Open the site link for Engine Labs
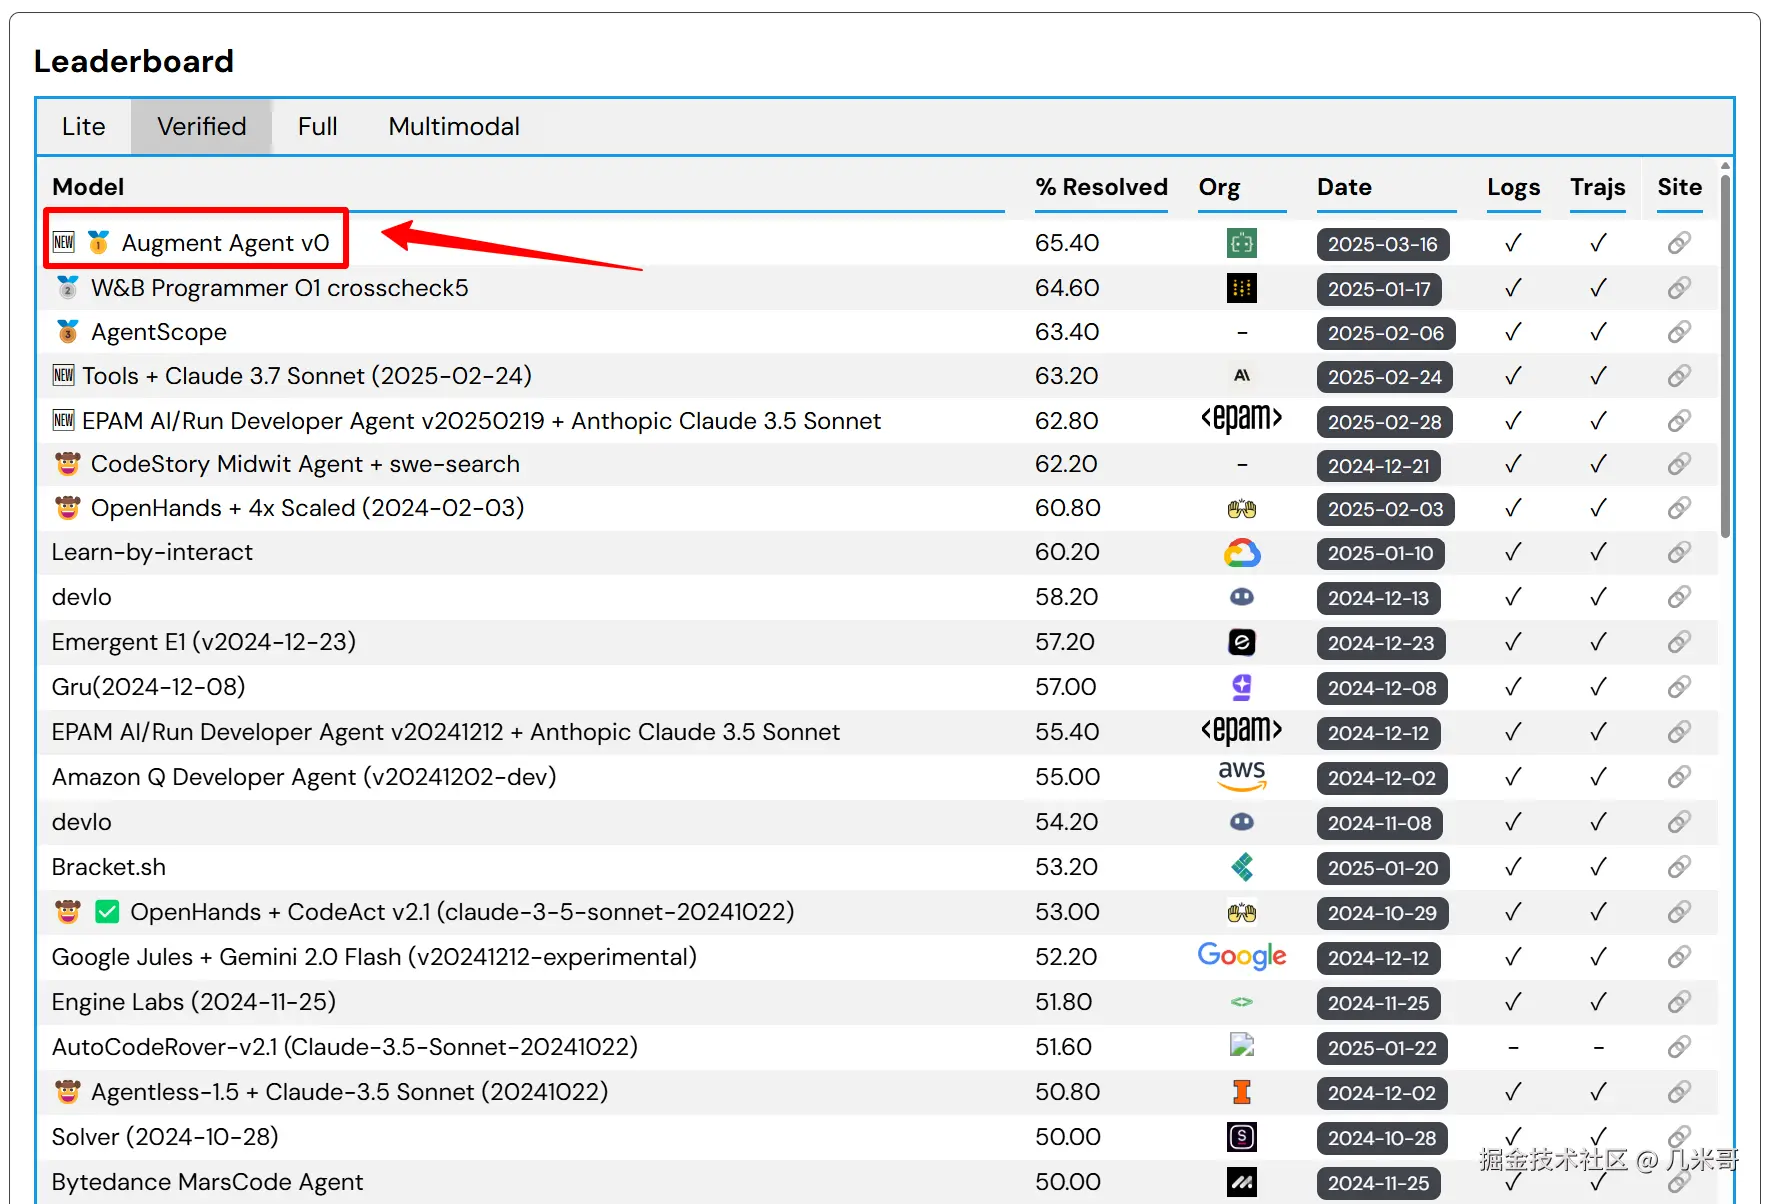The width and height of the screenshot is (1770, 1204). [1679, 1002]
